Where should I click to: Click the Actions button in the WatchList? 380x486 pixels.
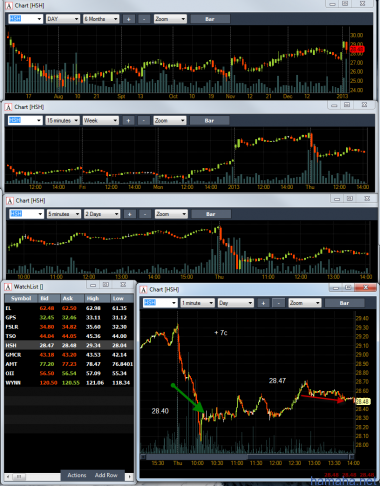tap(77, 475)
